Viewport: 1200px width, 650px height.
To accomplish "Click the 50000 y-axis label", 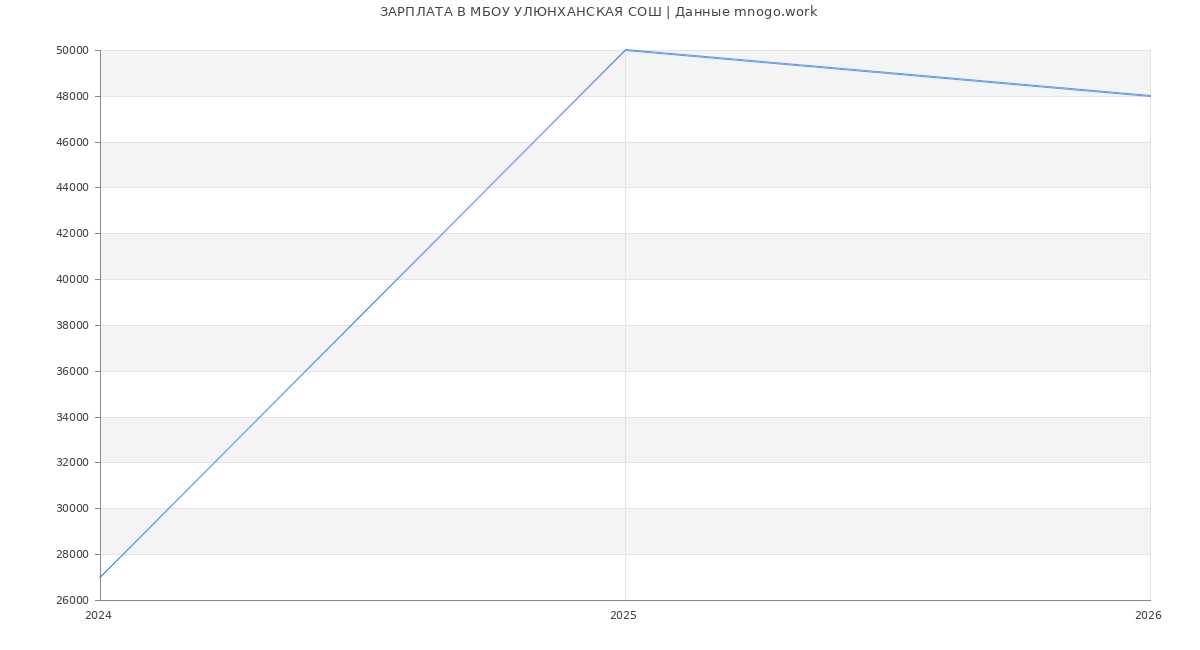I will coord(73,50).
